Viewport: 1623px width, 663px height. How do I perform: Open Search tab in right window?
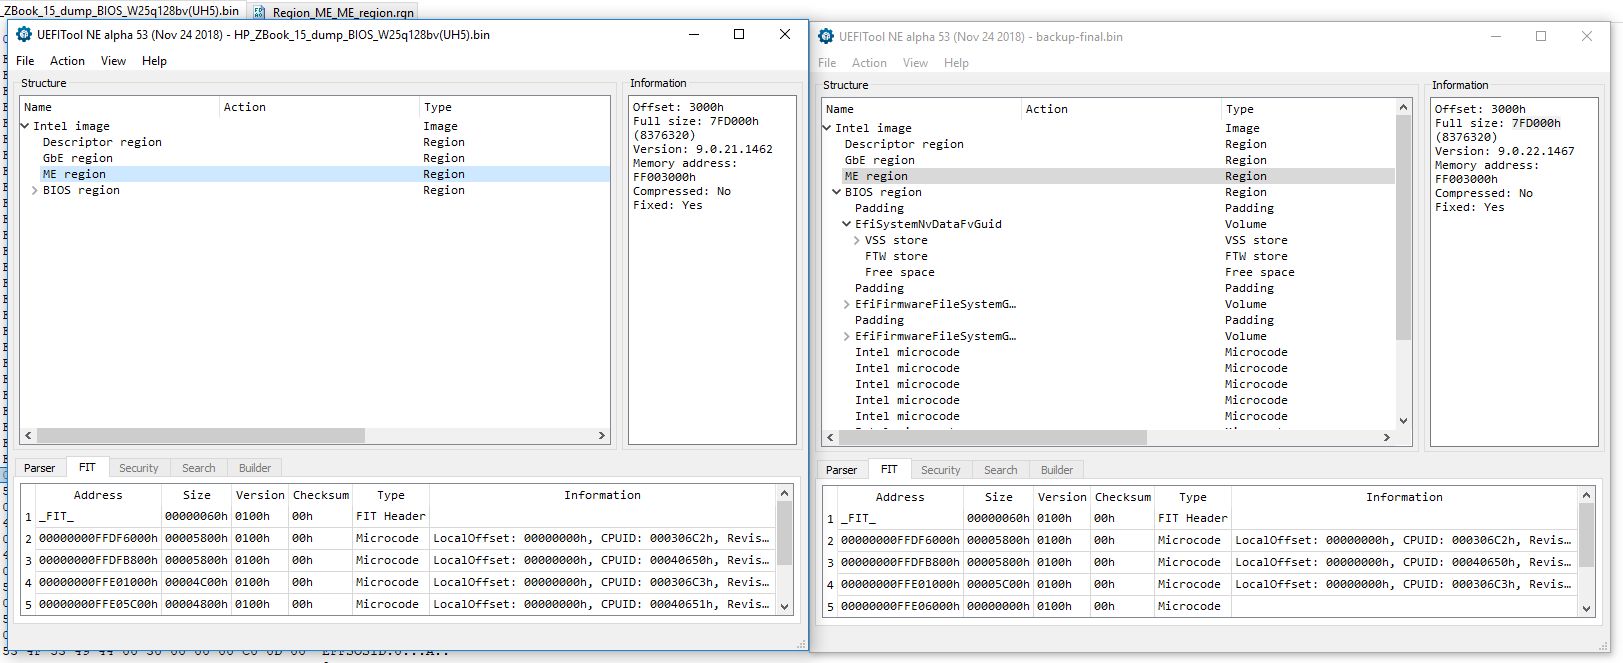click(1000, 470)
